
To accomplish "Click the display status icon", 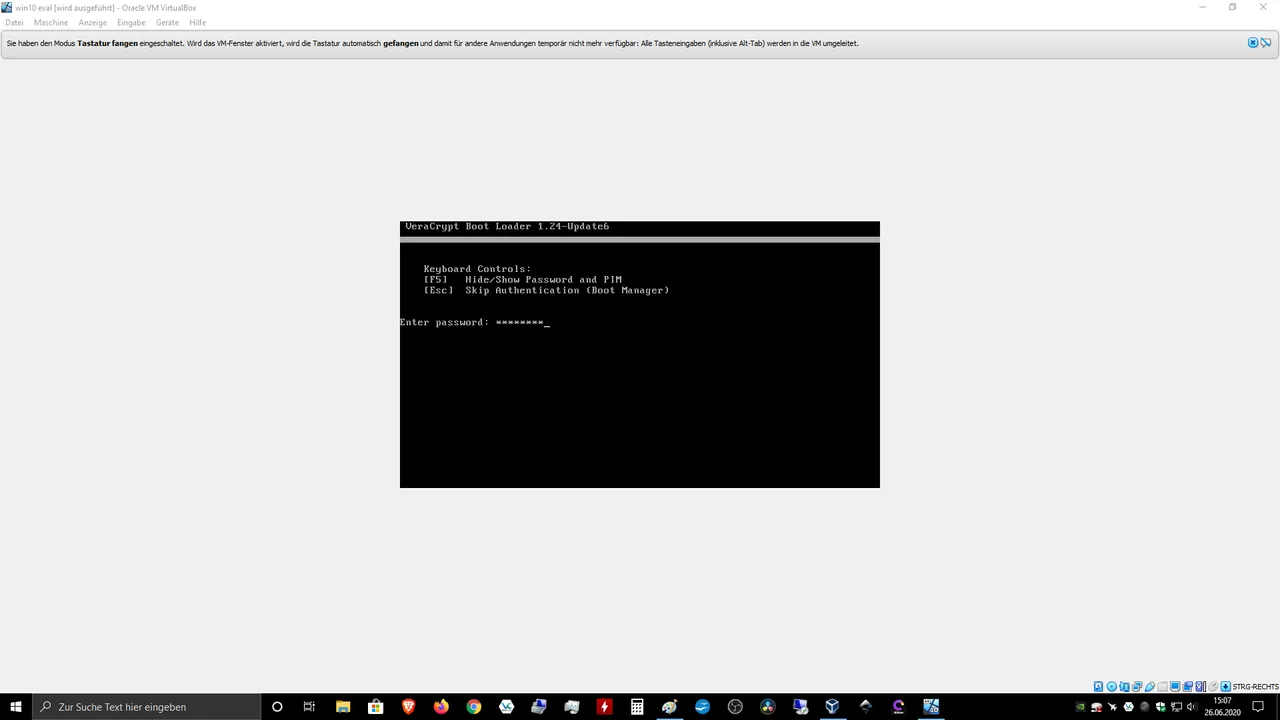I will (x=1175, y=687).
